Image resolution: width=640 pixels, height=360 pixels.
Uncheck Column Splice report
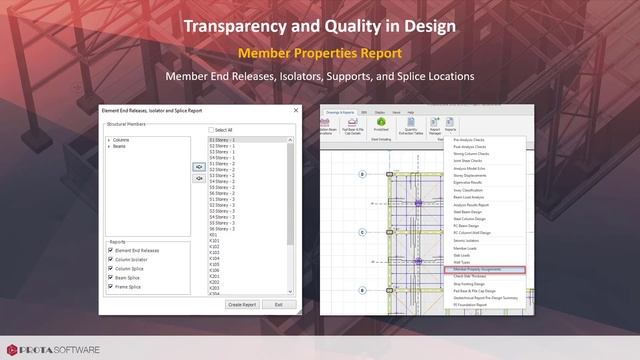(110, 268)
